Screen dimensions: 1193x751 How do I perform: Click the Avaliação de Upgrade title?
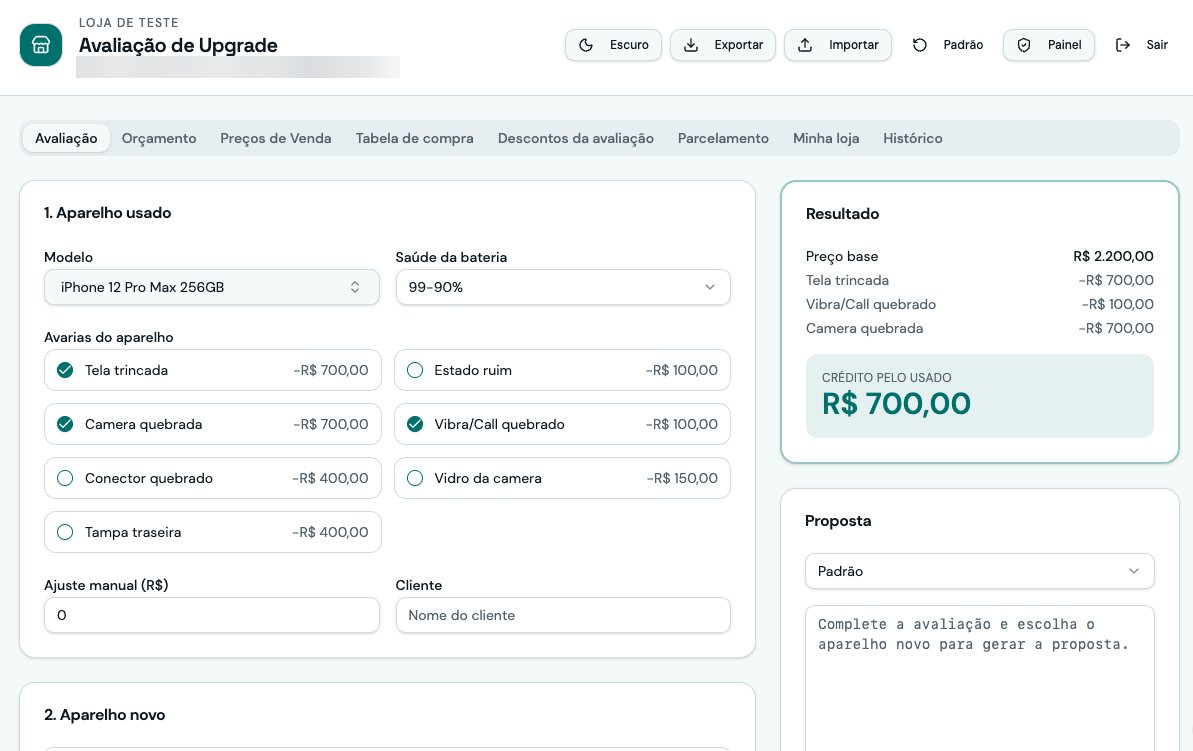coord(178,46)
